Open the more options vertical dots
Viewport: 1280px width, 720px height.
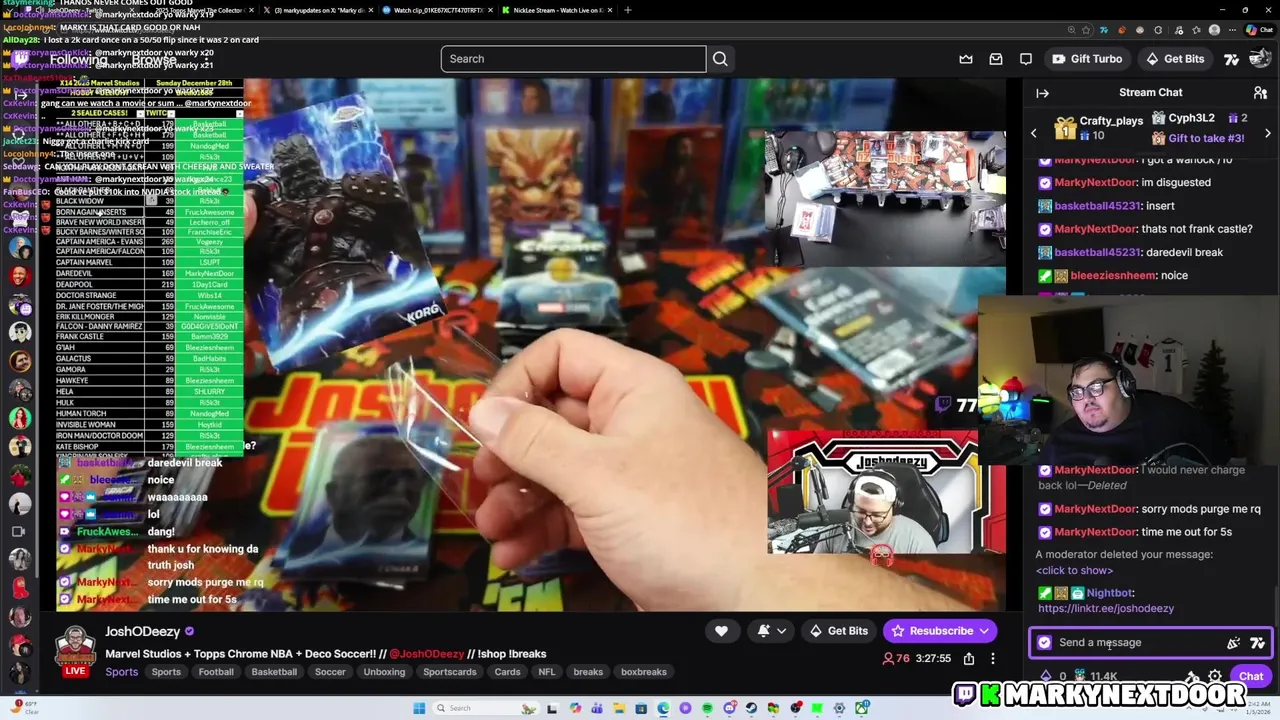[x=993, y=658]
